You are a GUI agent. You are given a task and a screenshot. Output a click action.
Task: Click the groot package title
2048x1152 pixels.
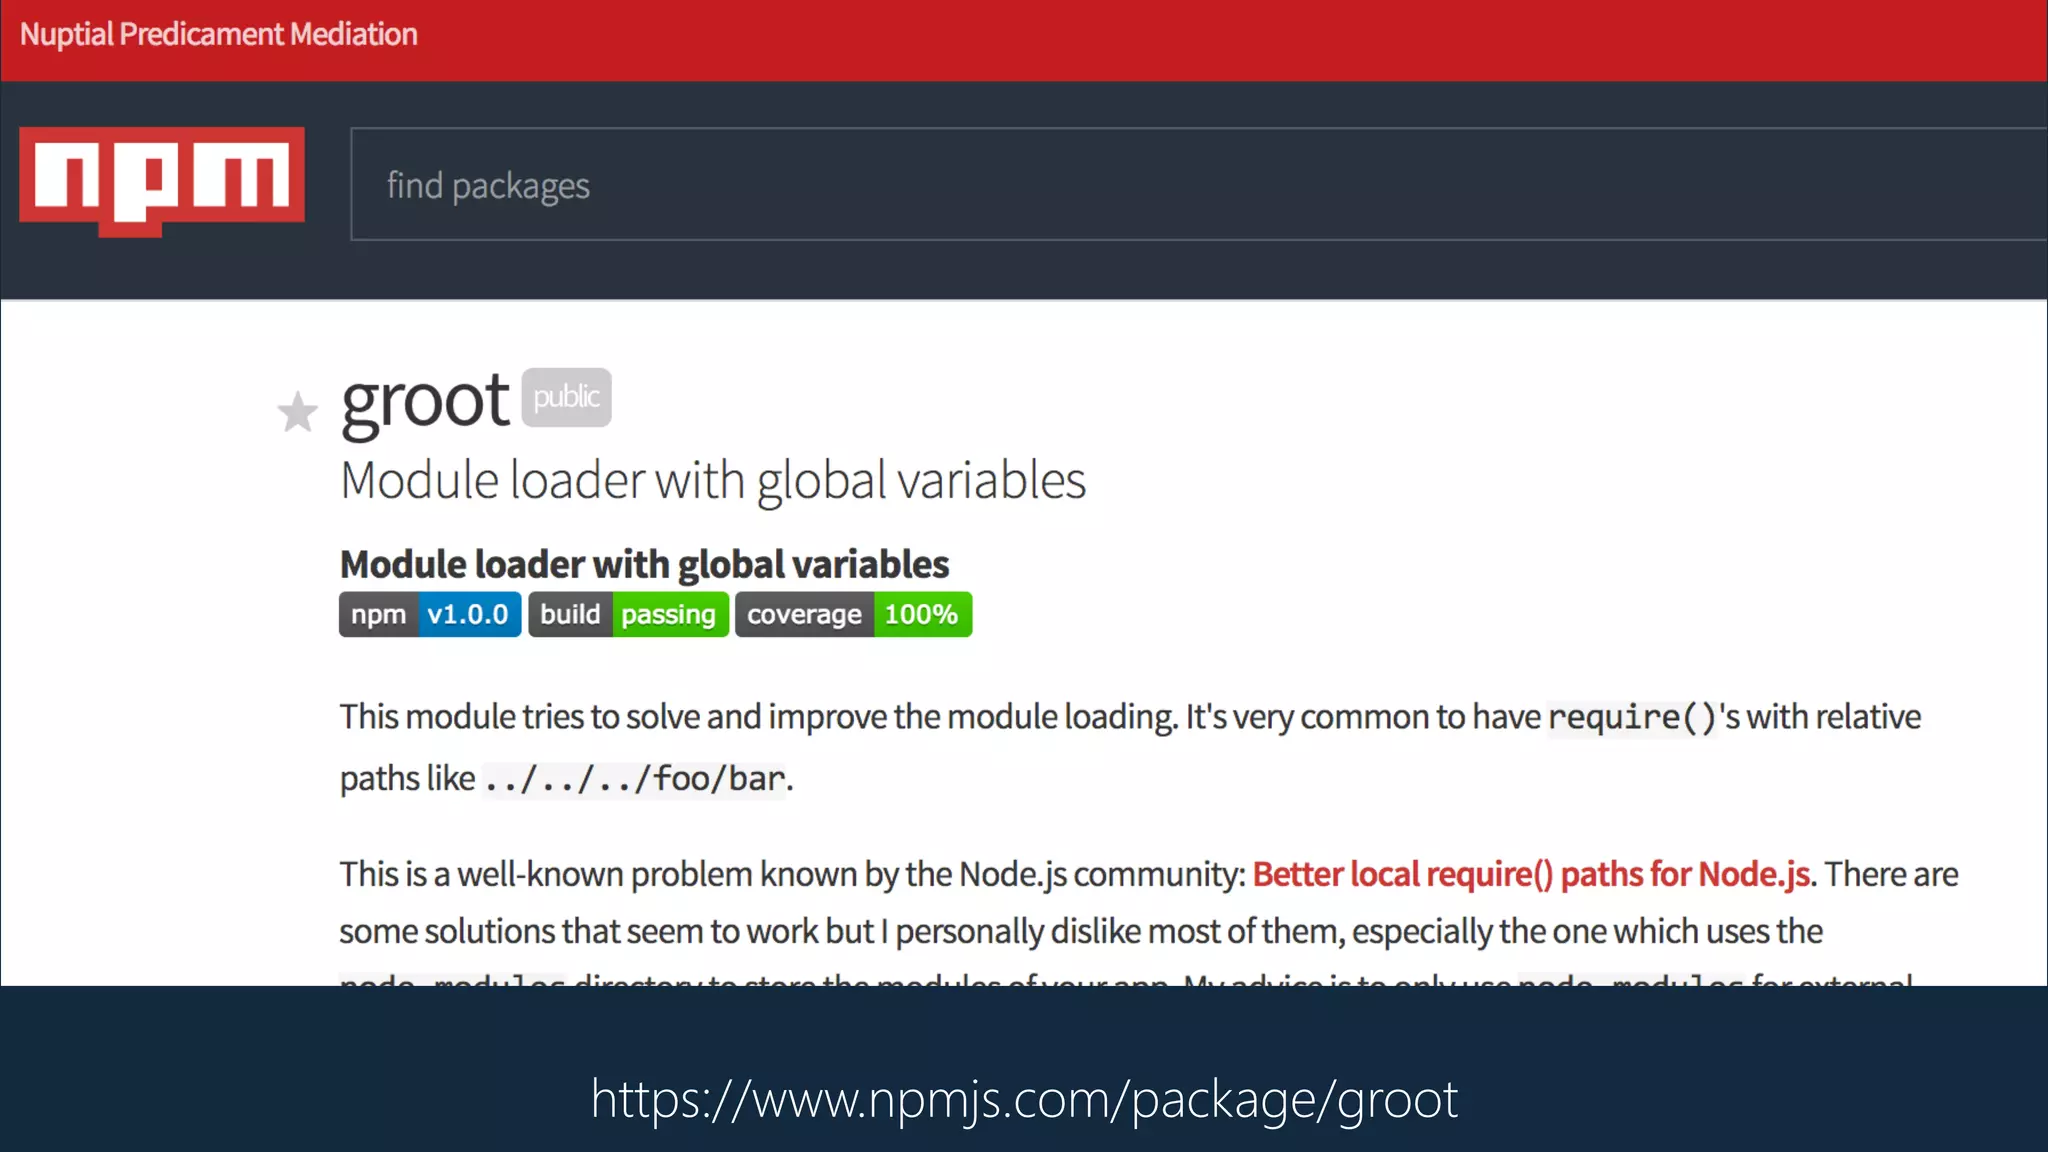425,402
